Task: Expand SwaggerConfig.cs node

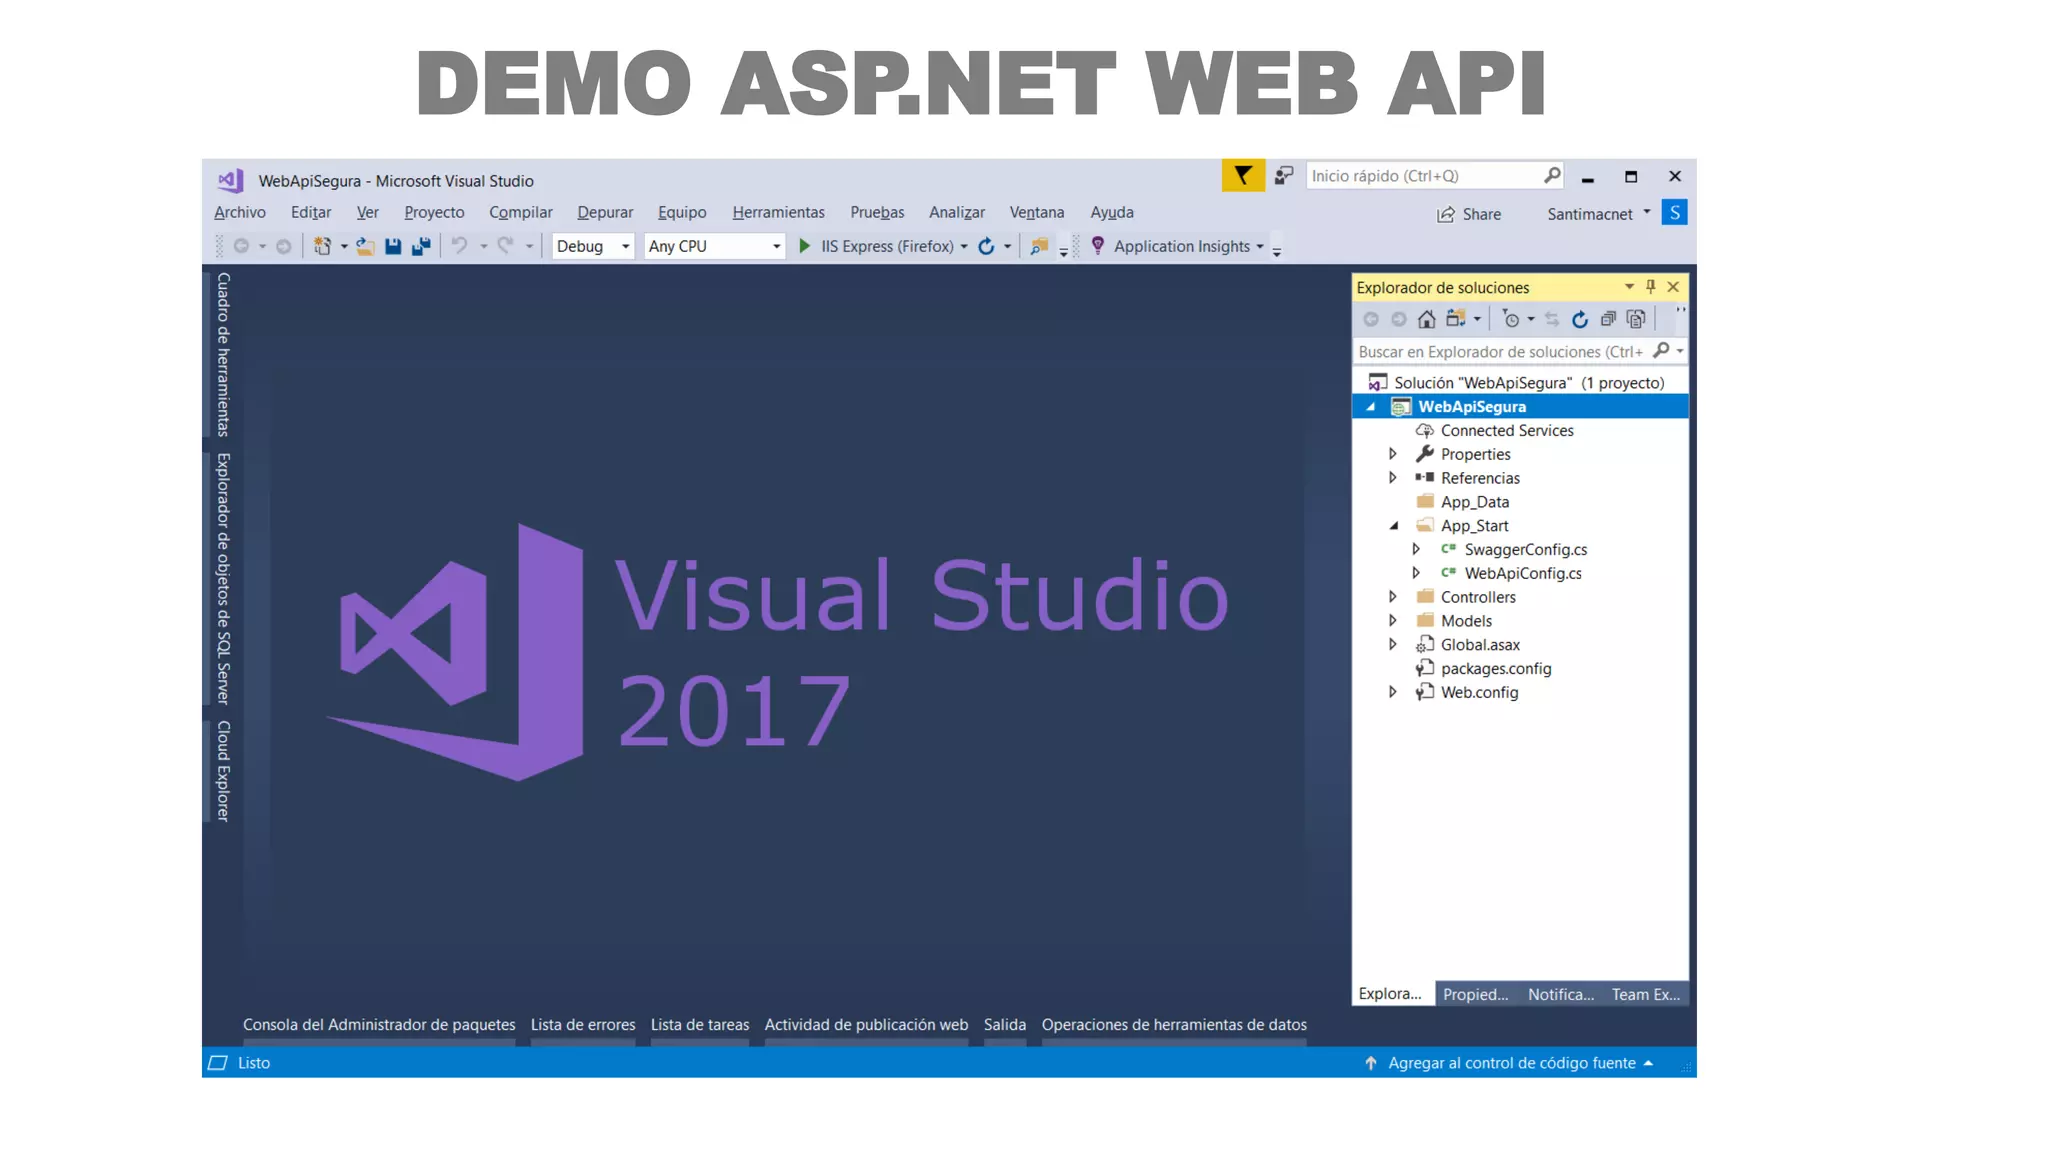Action: 1416,549
